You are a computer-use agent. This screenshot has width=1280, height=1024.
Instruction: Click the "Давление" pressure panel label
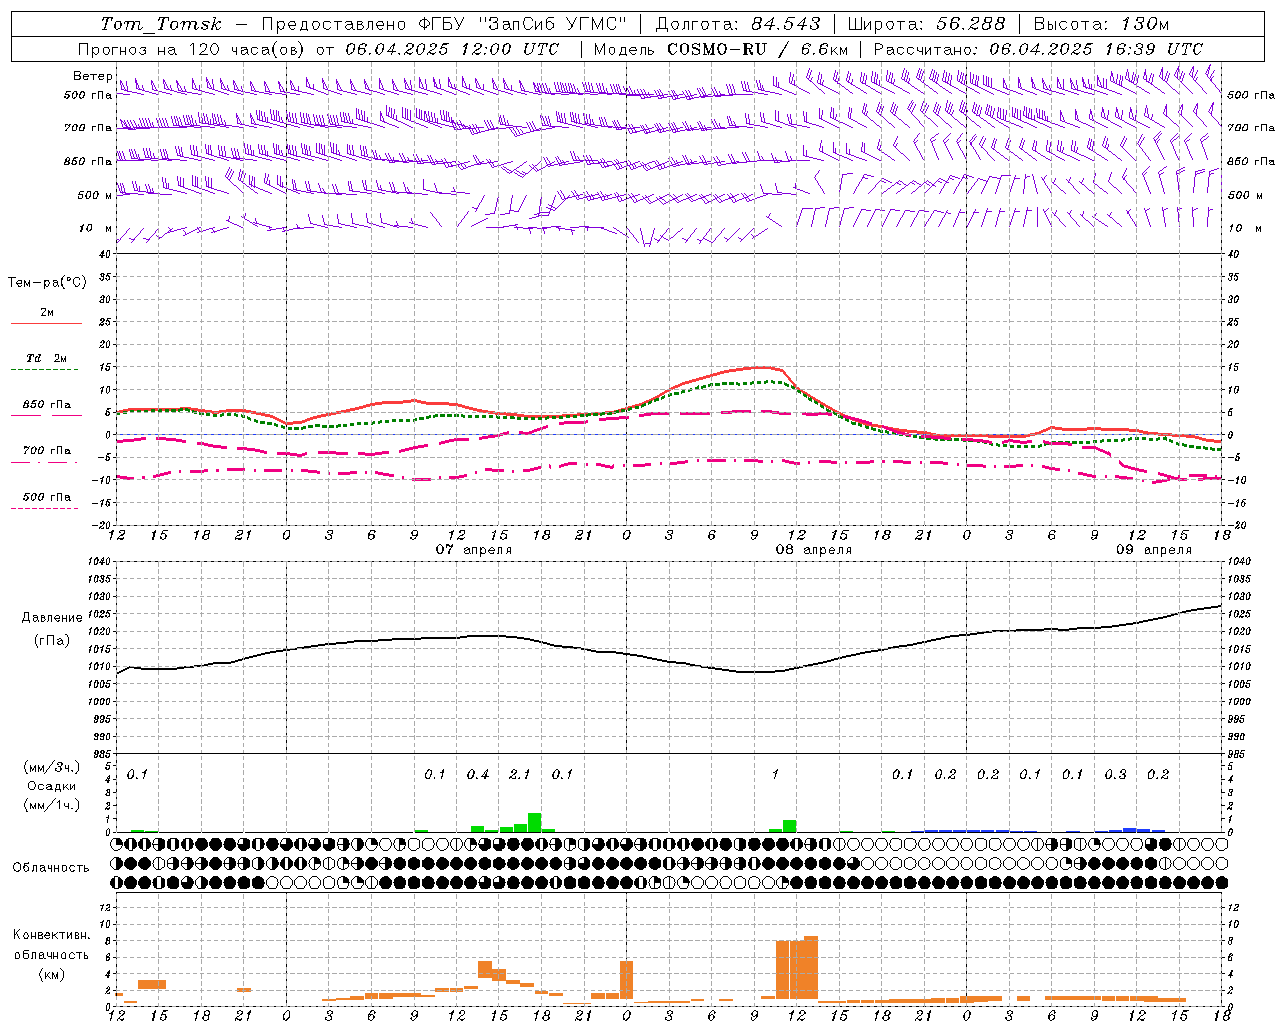(x=52, y=618)
